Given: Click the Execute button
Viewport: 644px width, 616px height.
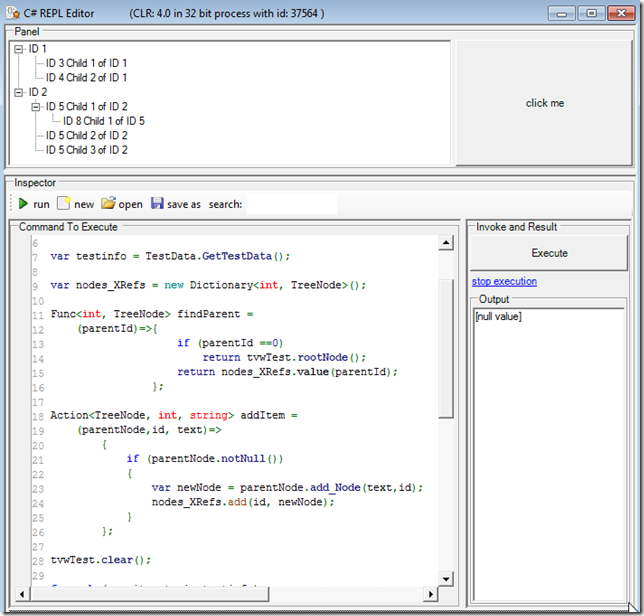Looking at the screenshot, I should [x=549, y=253].
